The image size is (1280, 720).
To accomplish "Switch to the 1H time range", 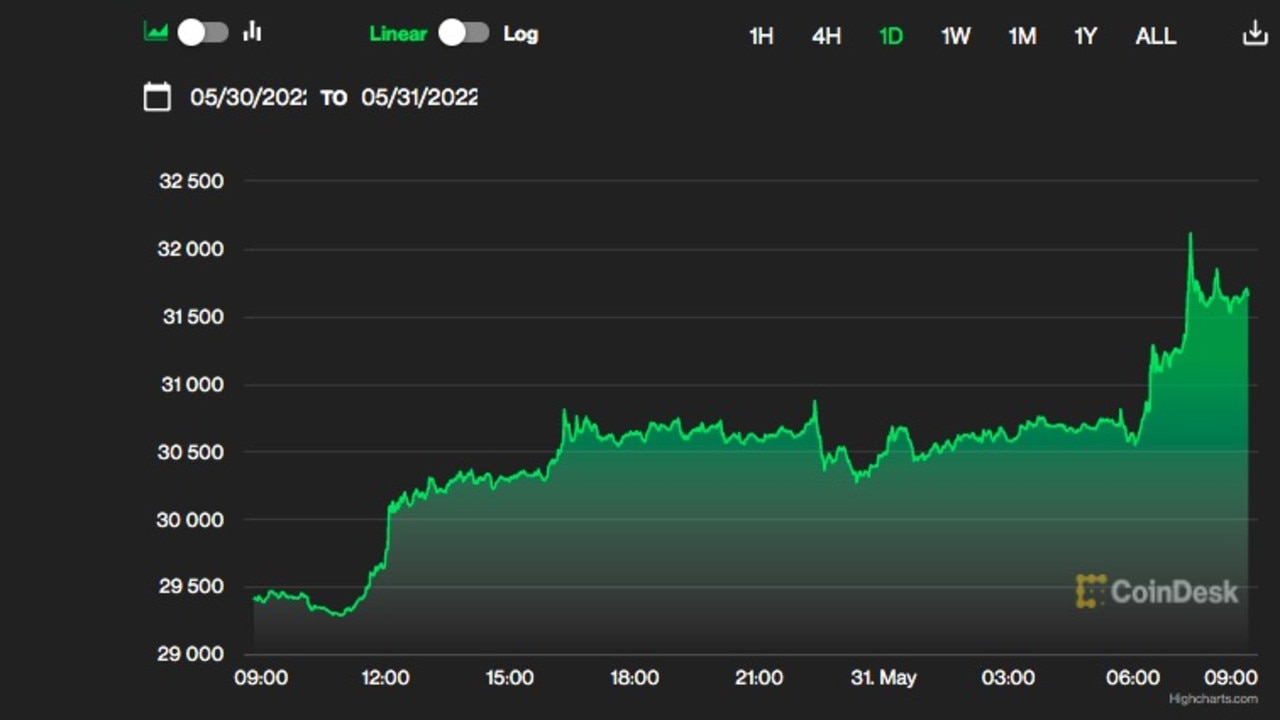I will tap(761, 36).
